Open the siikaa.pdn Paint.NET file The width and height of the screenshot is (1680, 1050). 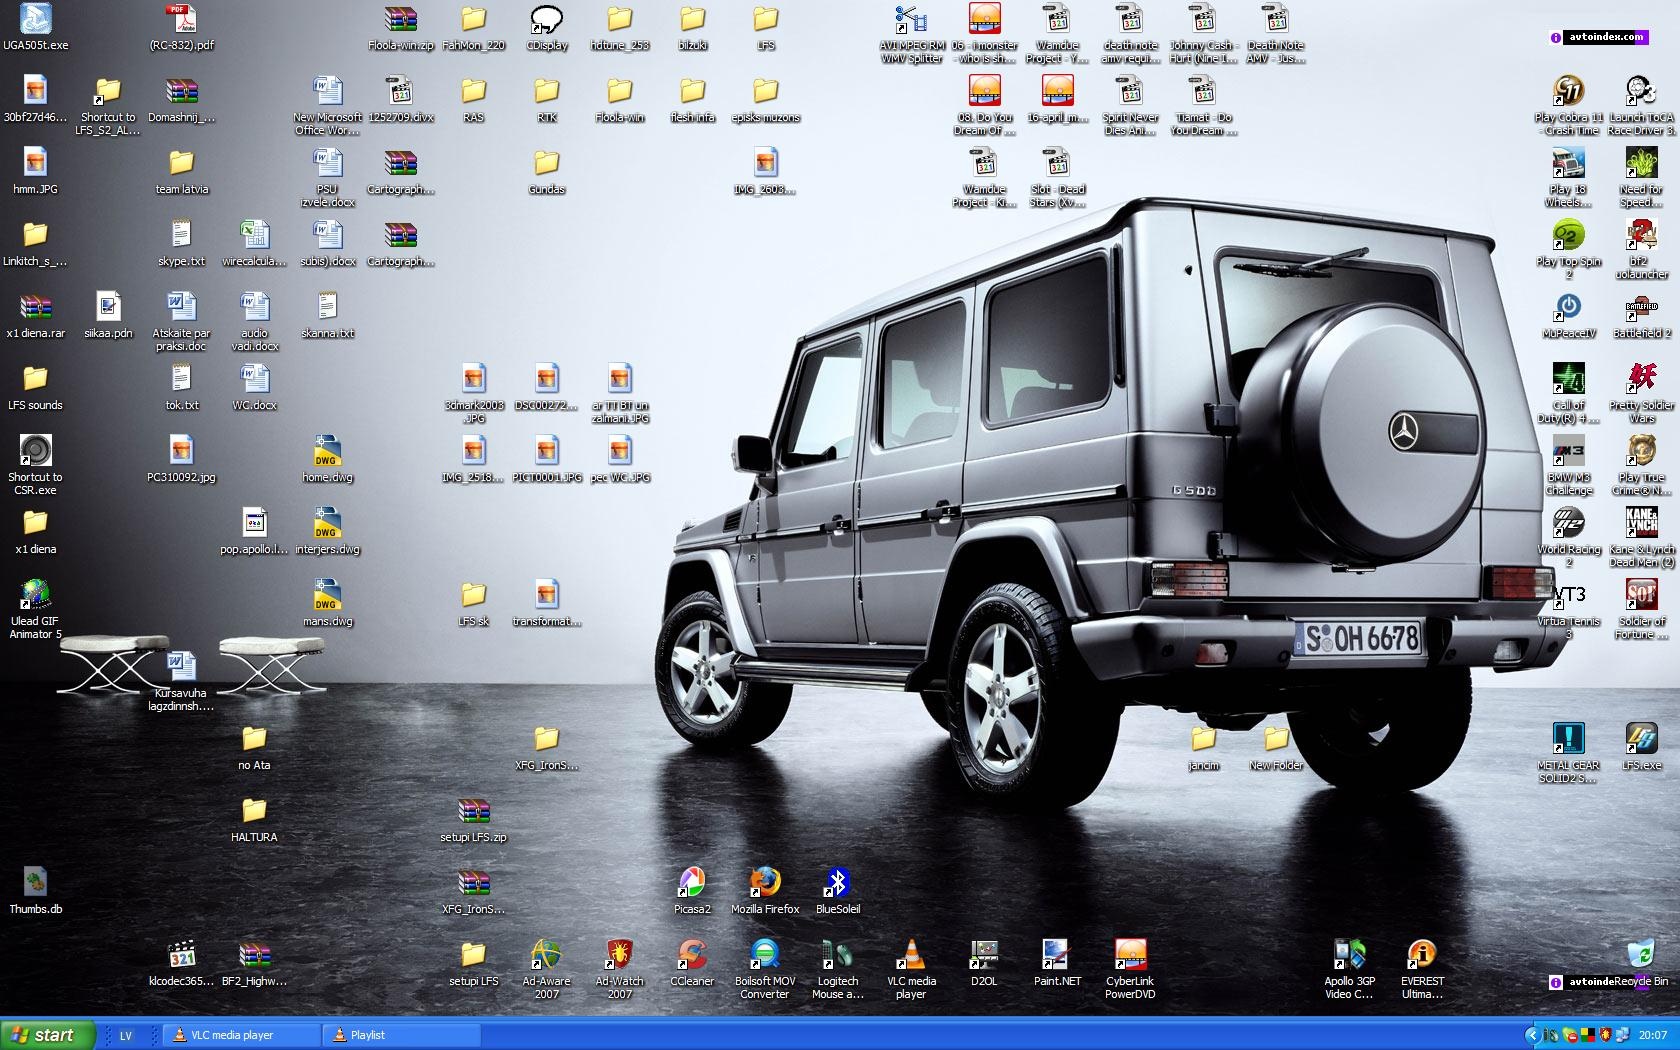(108, 306)
